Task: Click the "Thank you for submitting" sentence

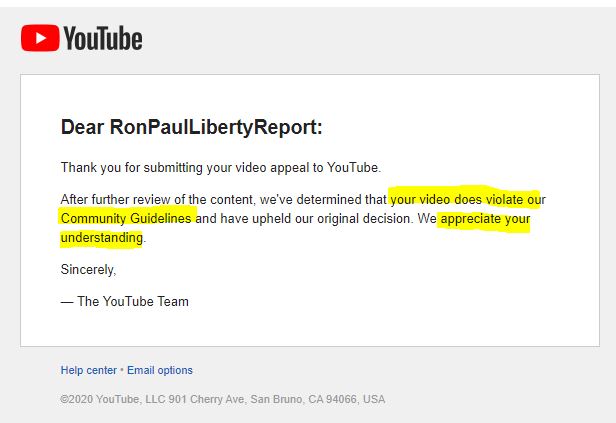Action: pyautogui.click(x=221, y=168)
